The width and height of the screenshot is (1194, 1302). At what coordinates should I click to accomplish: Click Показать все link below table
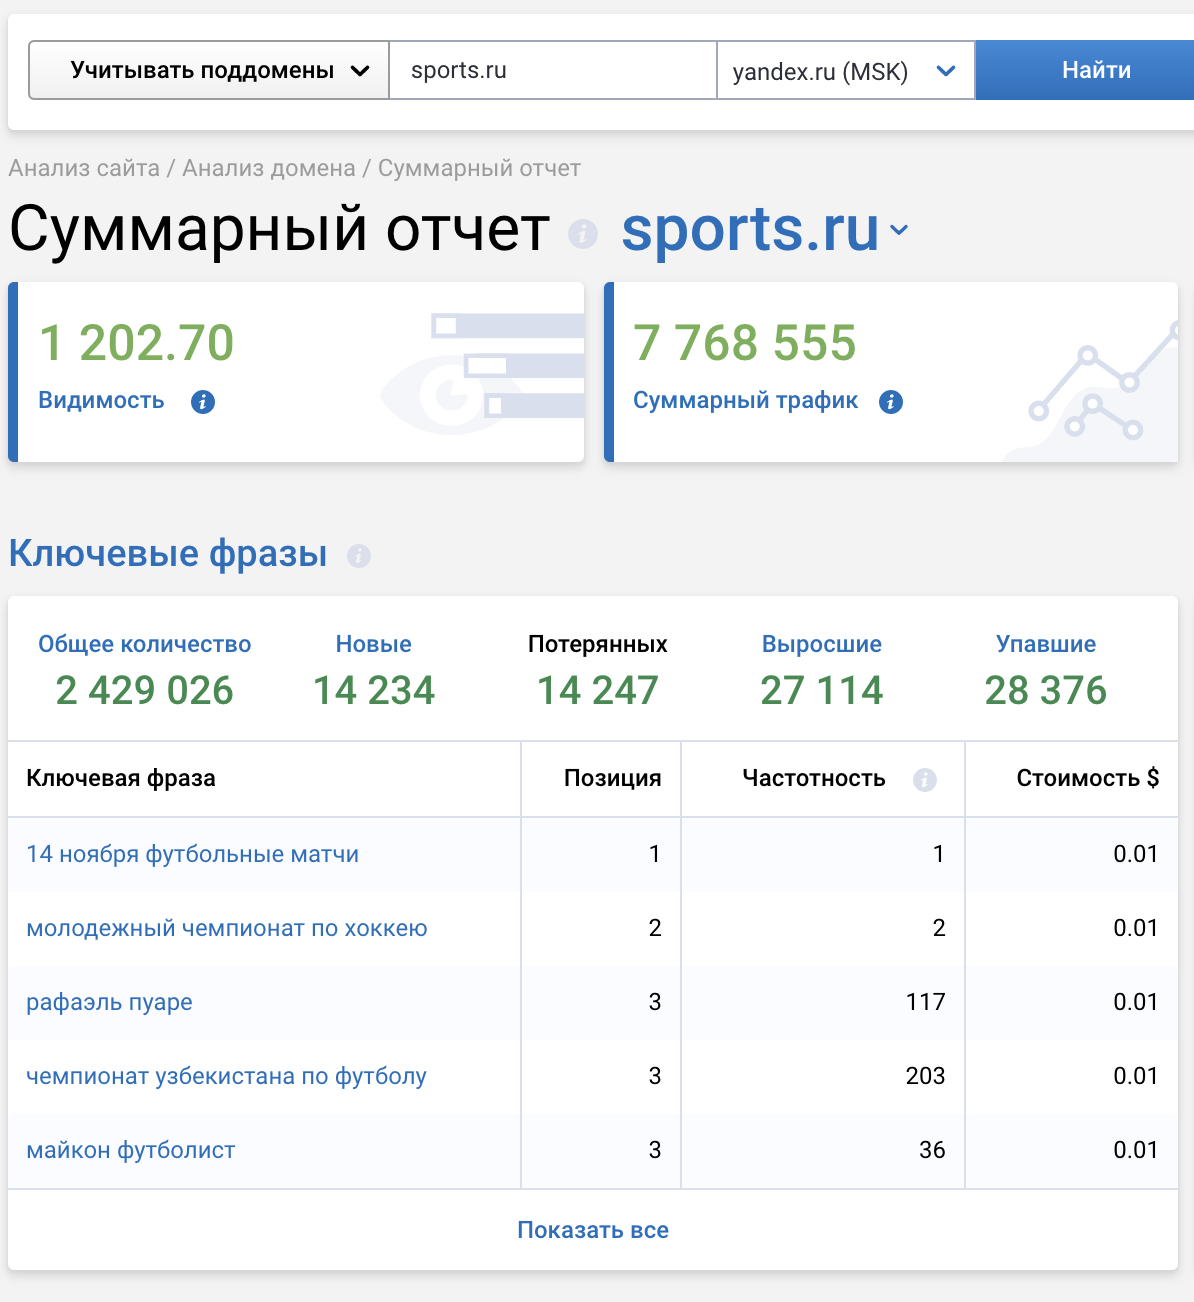[593, 1230]
